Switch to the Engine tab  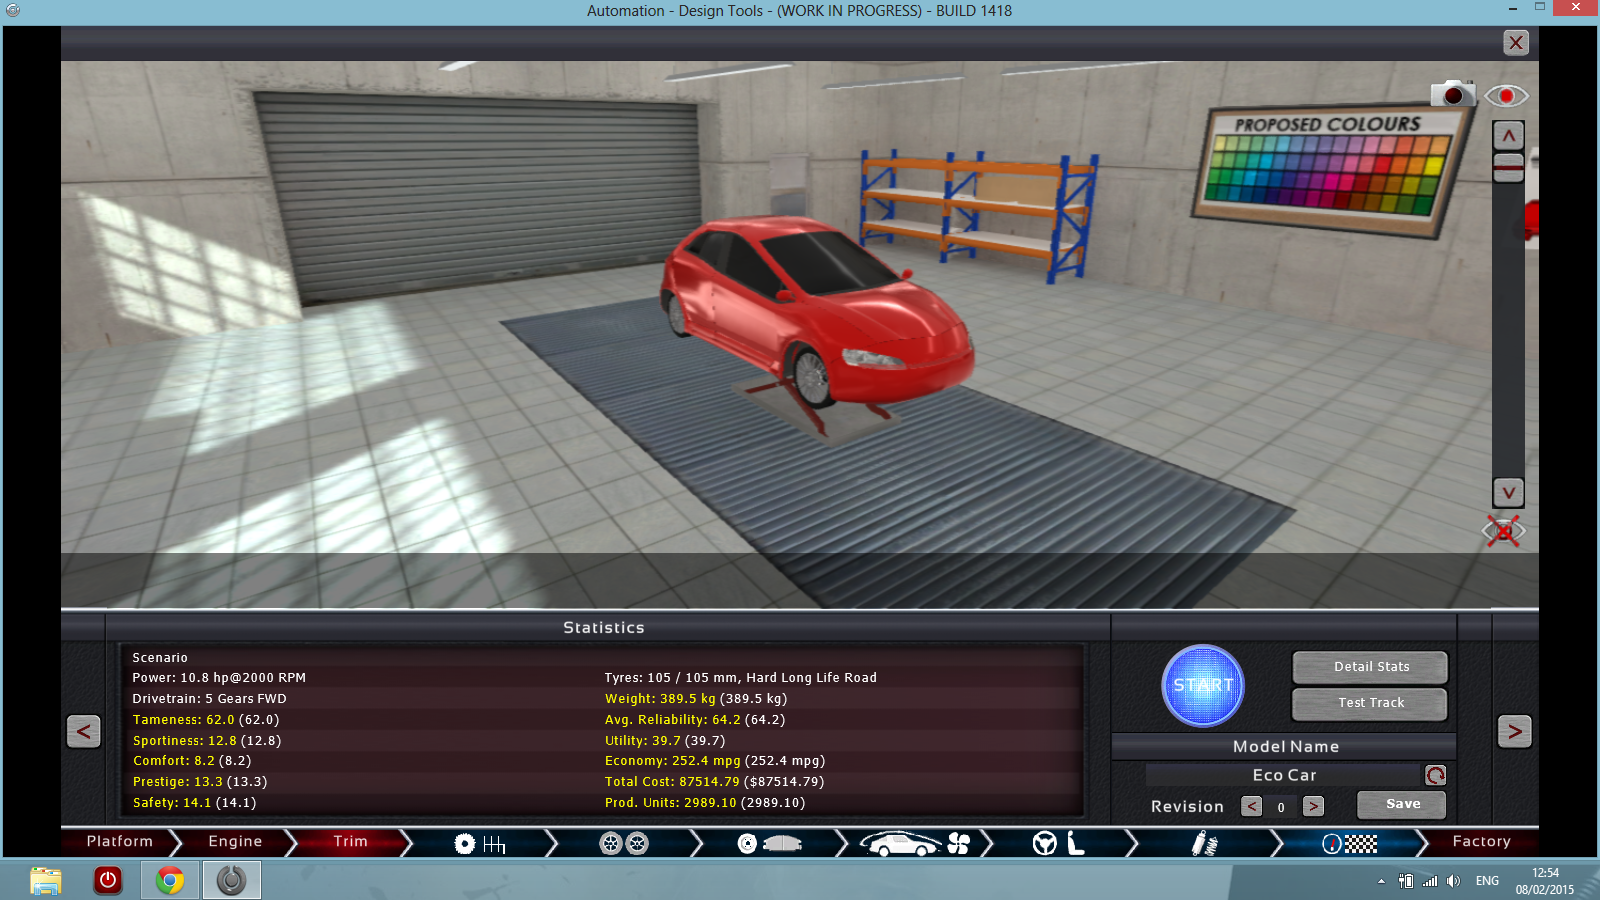pos(235,842)
